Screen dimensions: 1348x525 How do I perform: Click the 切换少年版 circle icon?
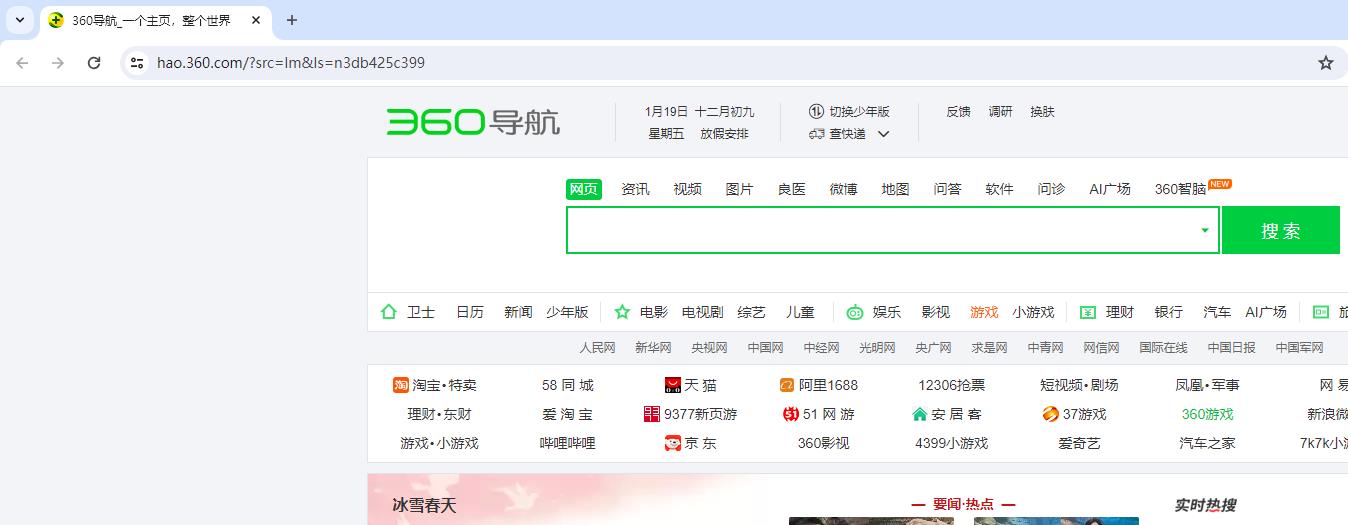[816, 111]
